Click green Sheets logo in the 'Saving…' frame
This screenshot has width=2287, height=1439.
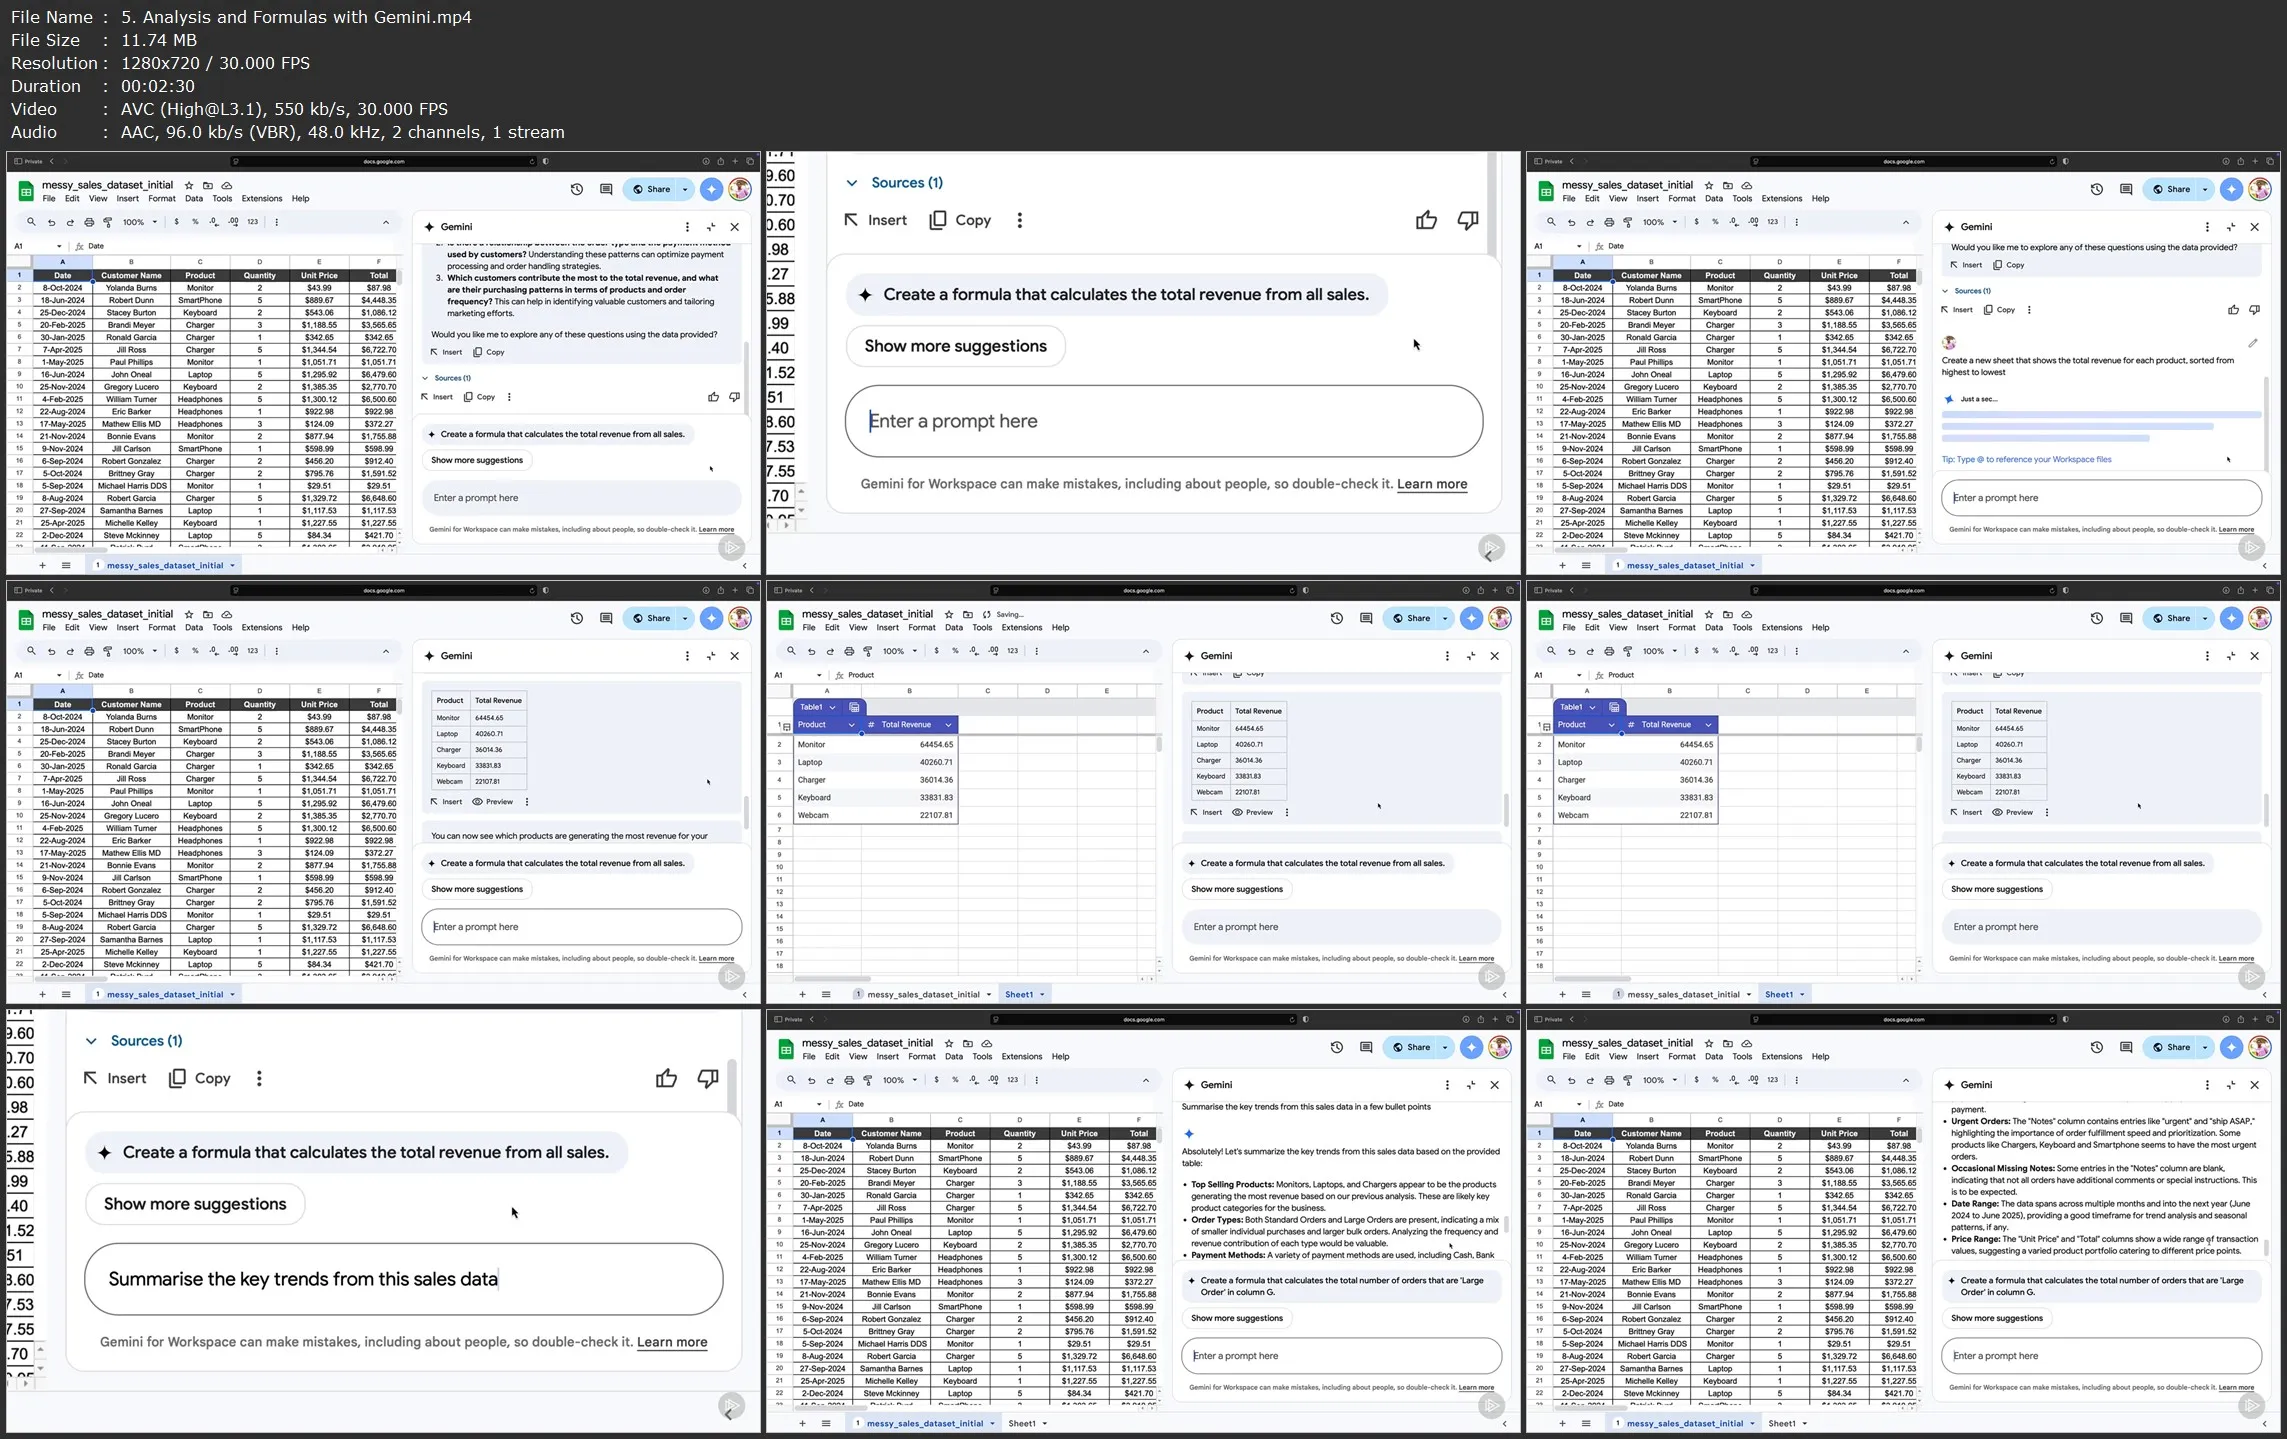click(786, 620)
